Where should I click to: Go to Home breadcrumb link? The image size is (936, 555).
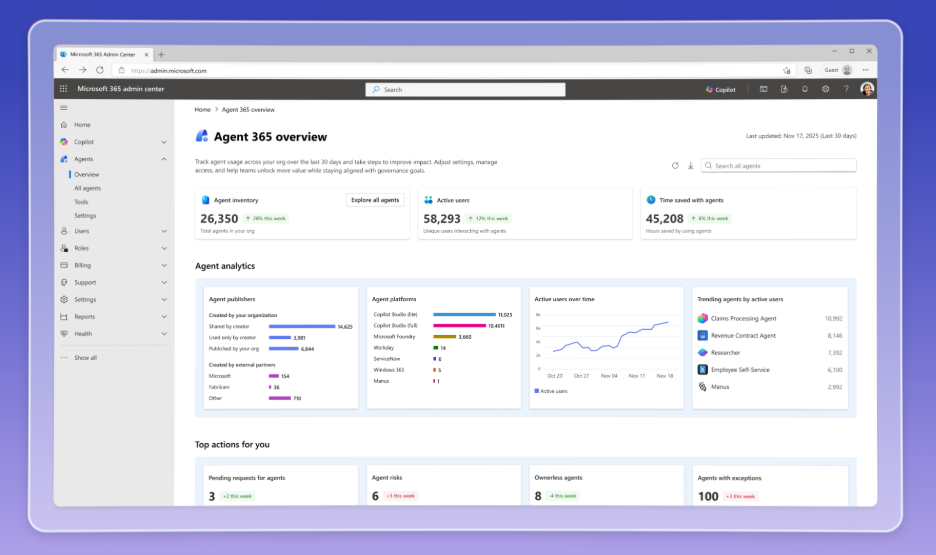(203, 109)
